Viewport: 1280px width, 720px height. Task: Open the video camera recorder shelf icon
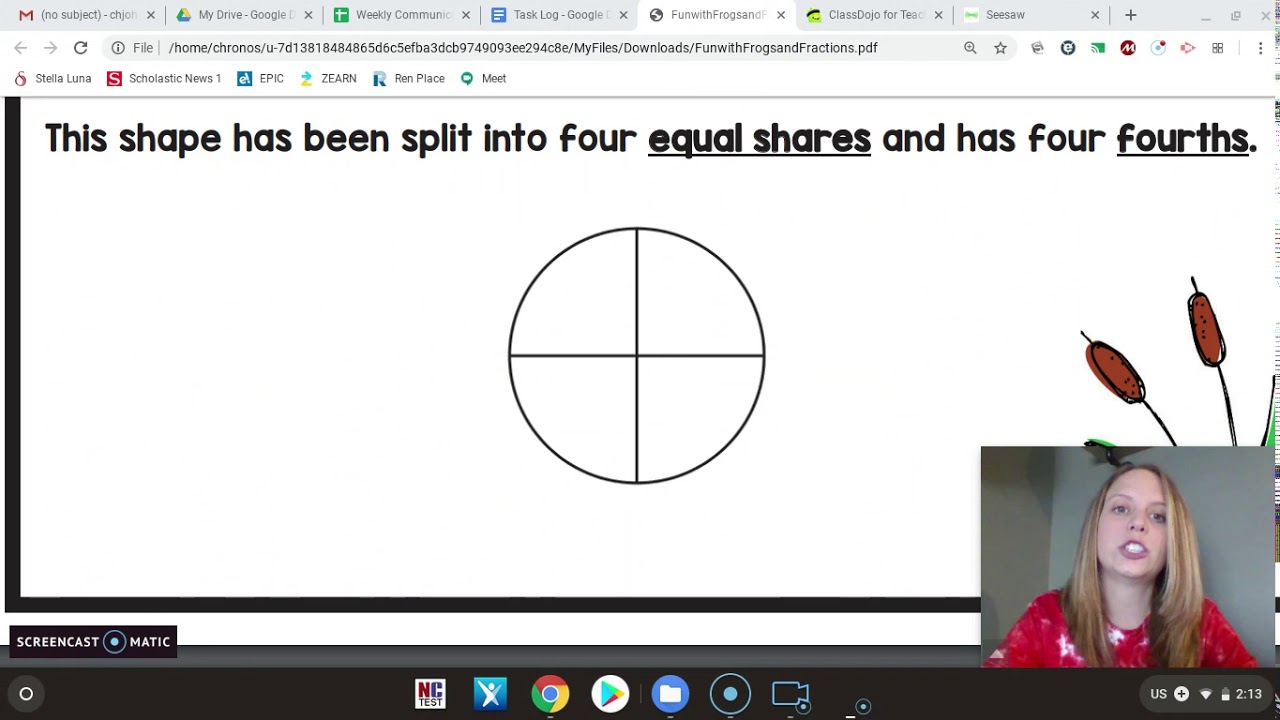[790, 694]
